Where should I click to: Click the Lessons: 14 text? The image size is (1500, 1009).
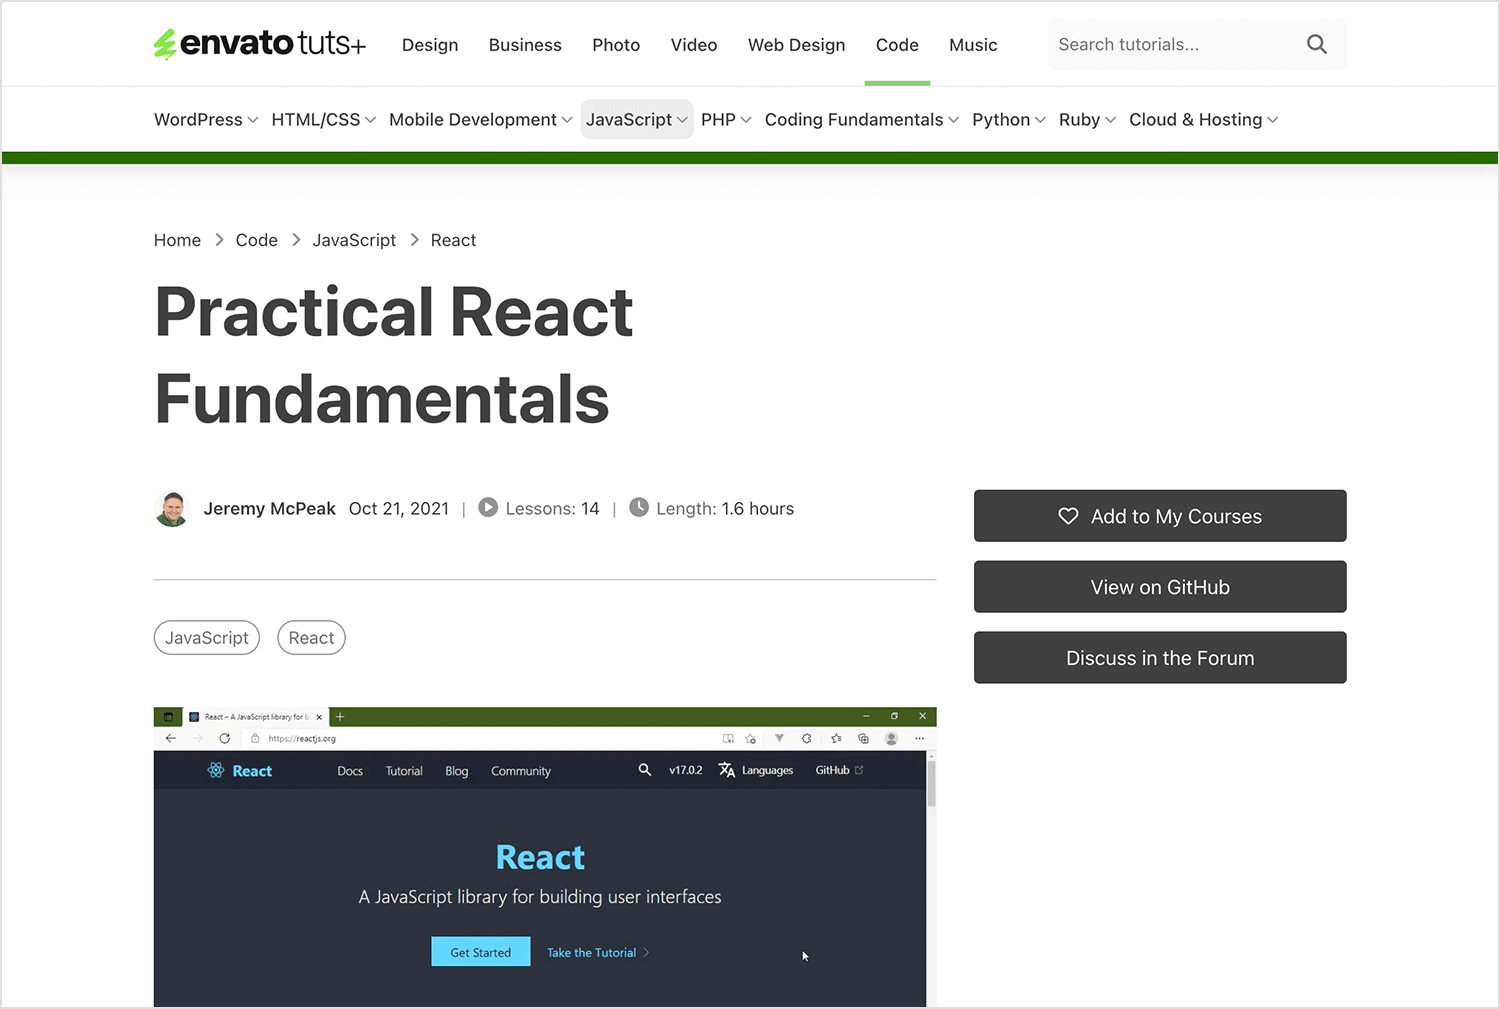point(552,508)
